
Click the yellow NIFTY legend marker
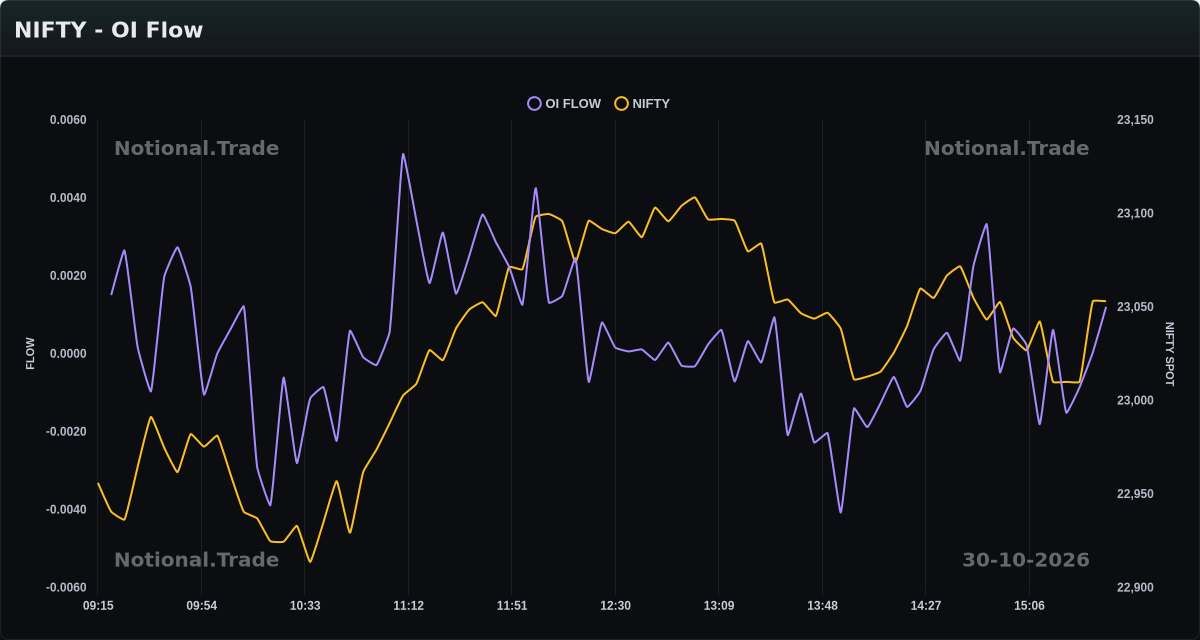click(621, 103)
